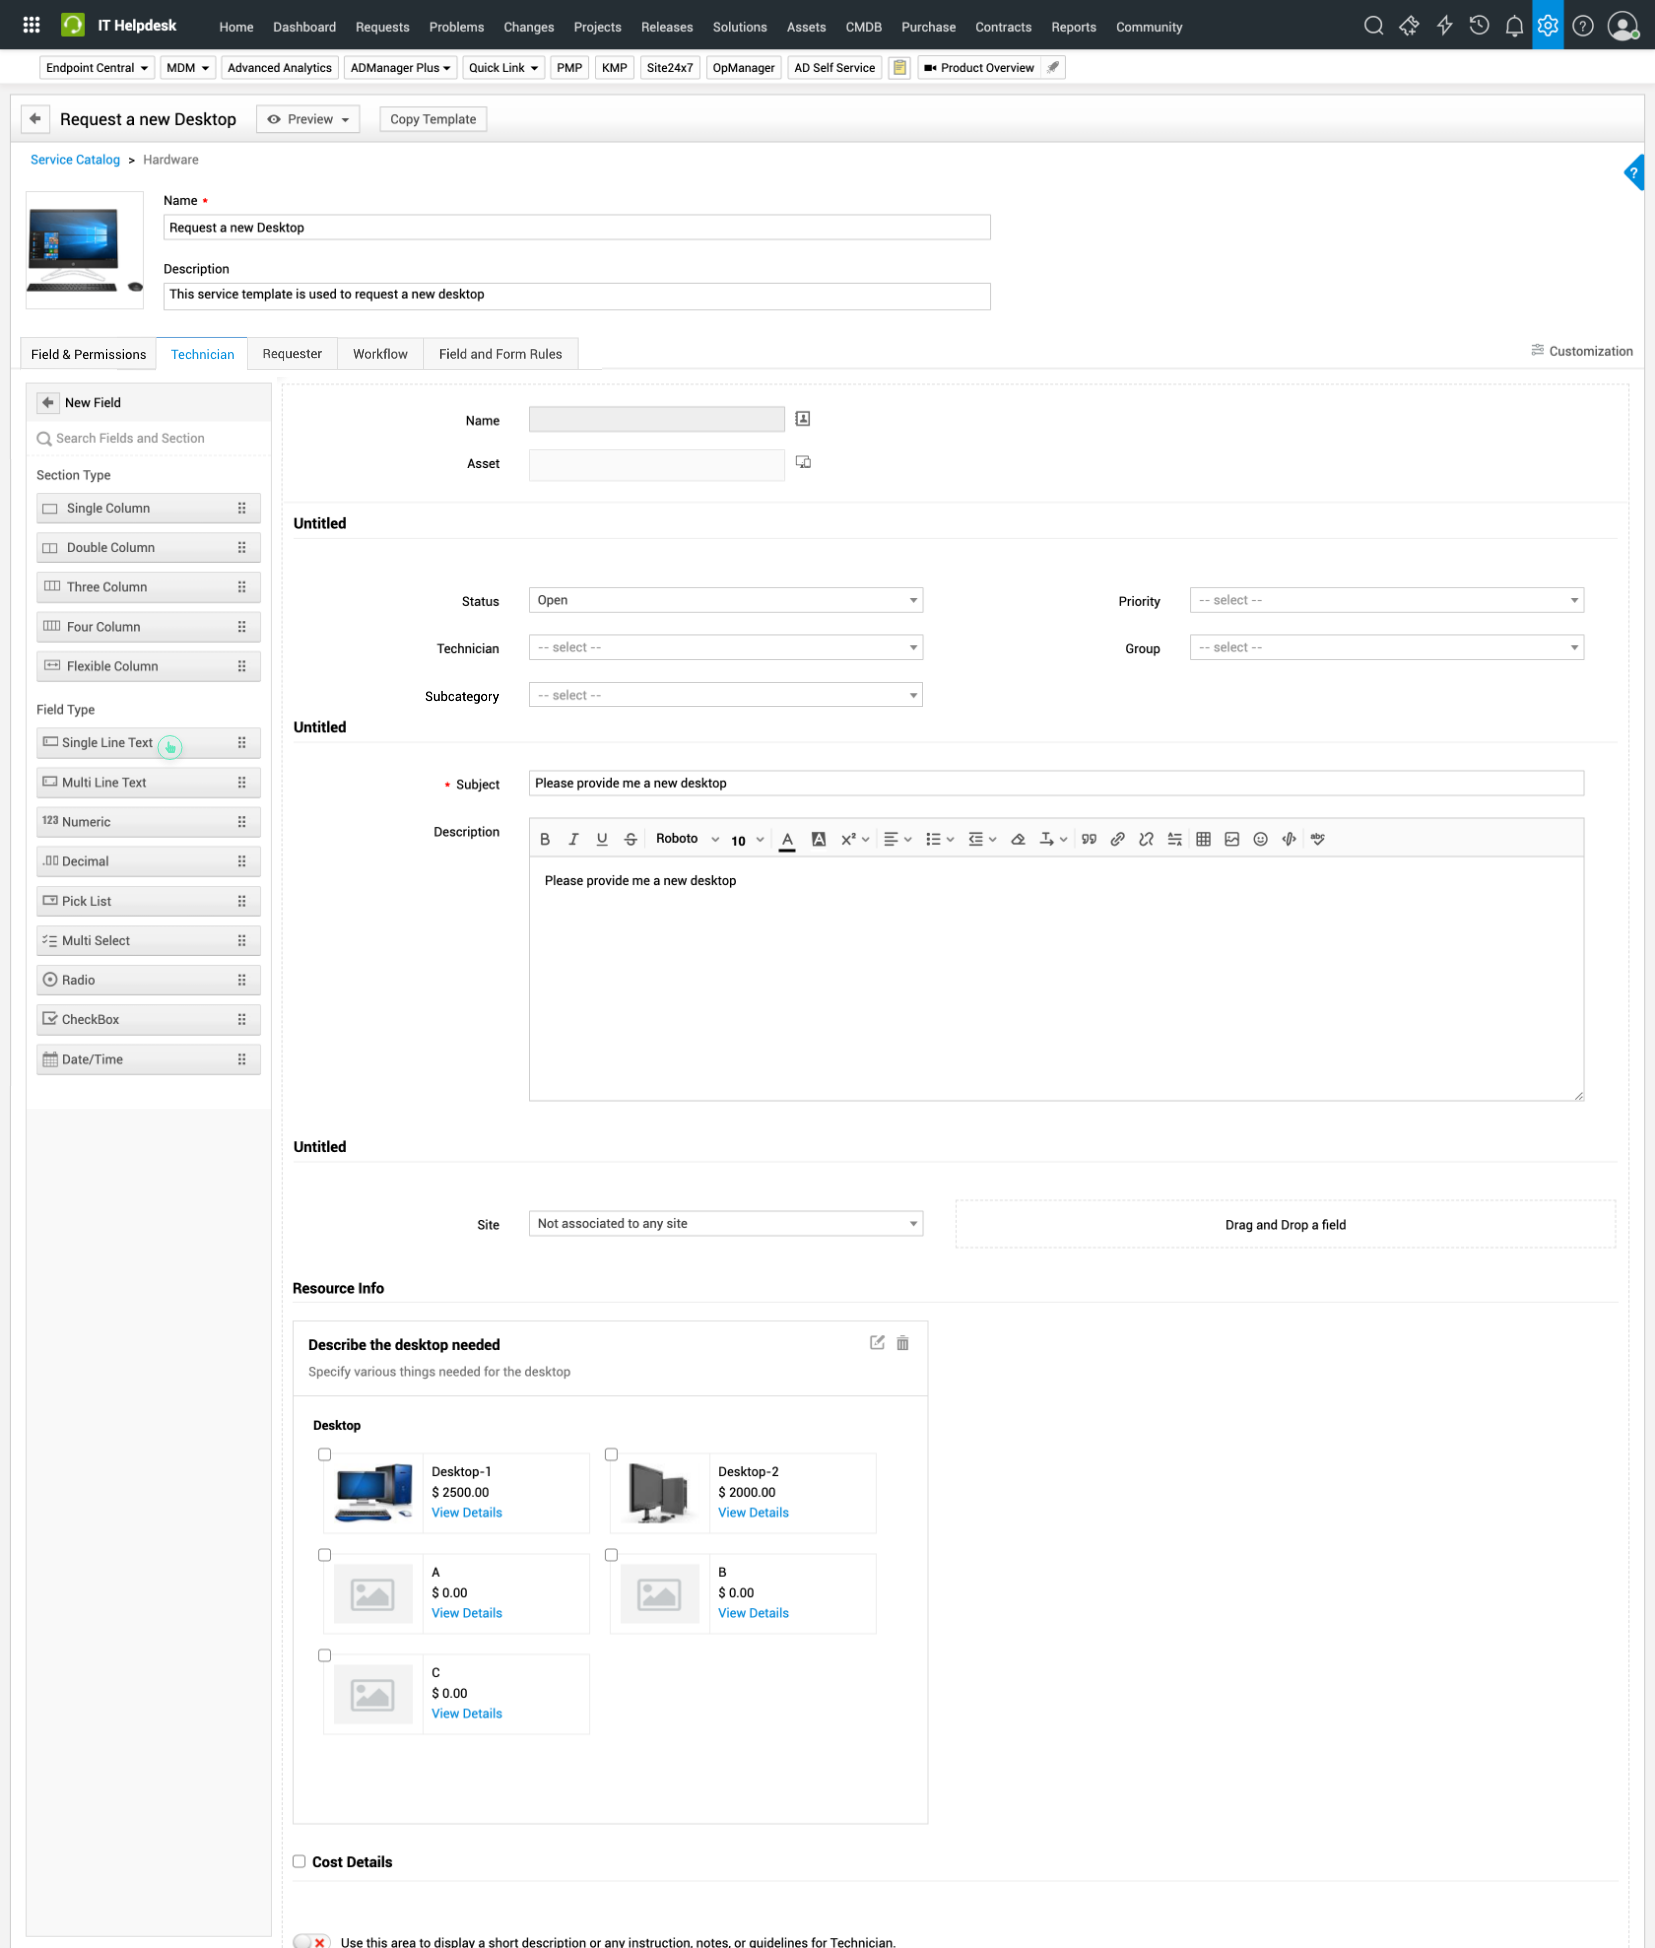
Task: Click the strikethrough formatting icon
Action: (630, 839)
